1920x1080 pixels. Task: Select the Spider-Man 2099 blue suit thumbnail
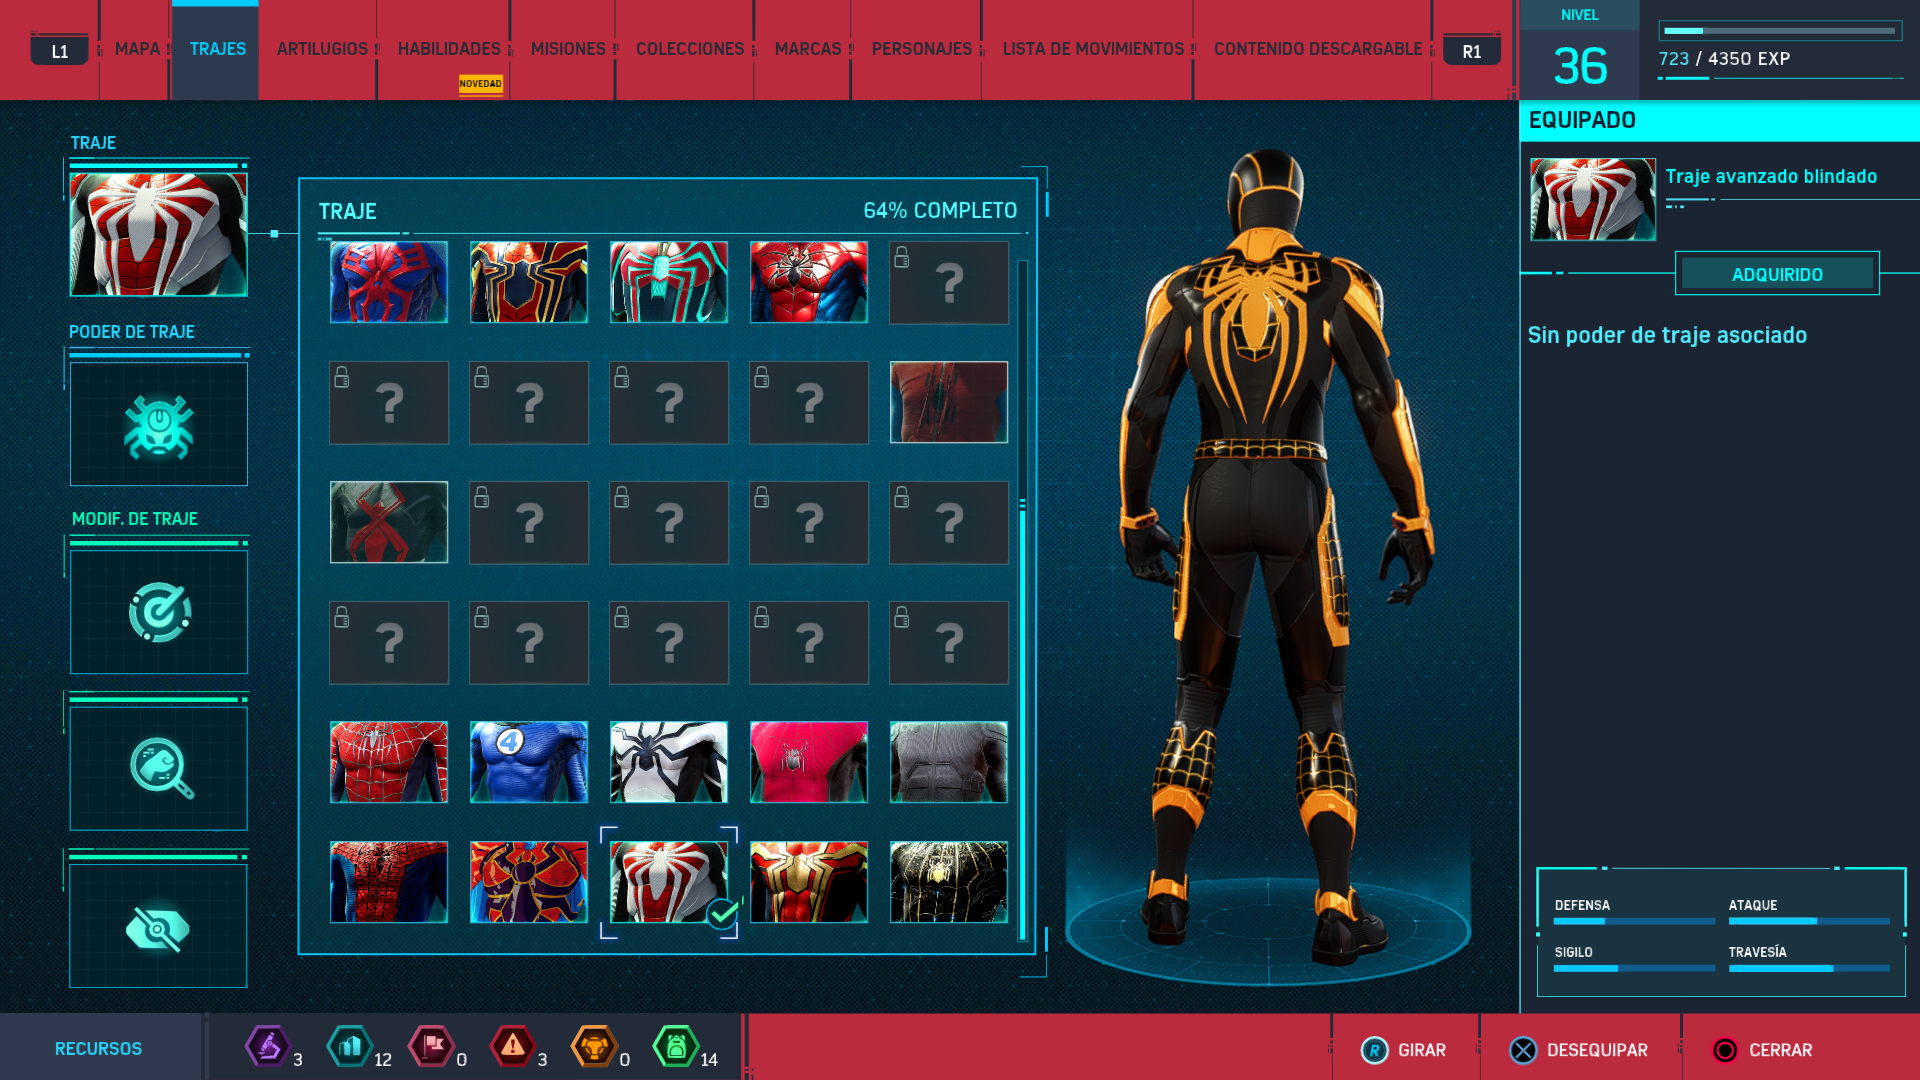click(389, 282)
